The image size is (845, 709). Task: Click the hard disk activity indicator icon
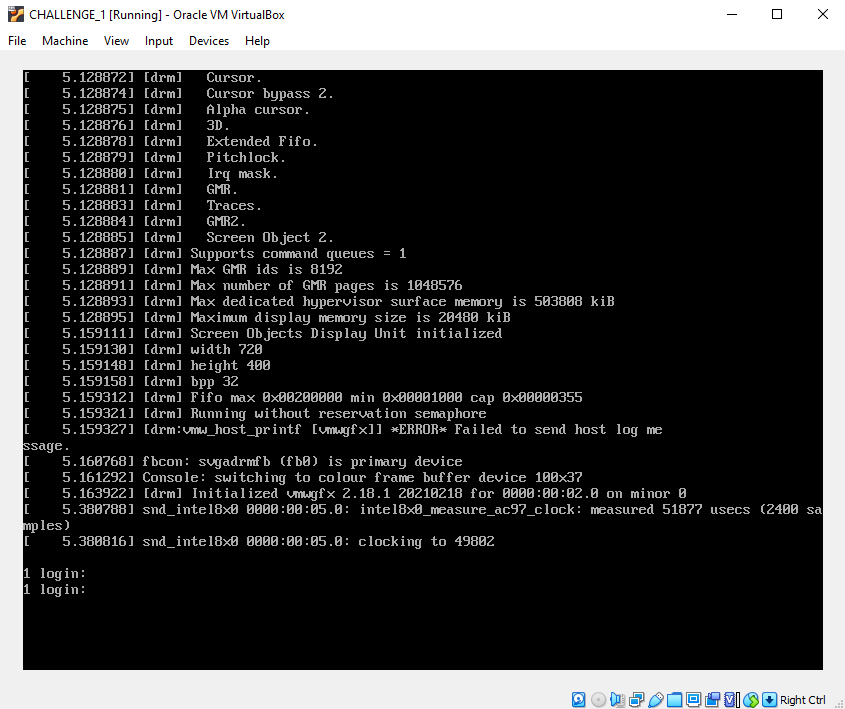579,700
